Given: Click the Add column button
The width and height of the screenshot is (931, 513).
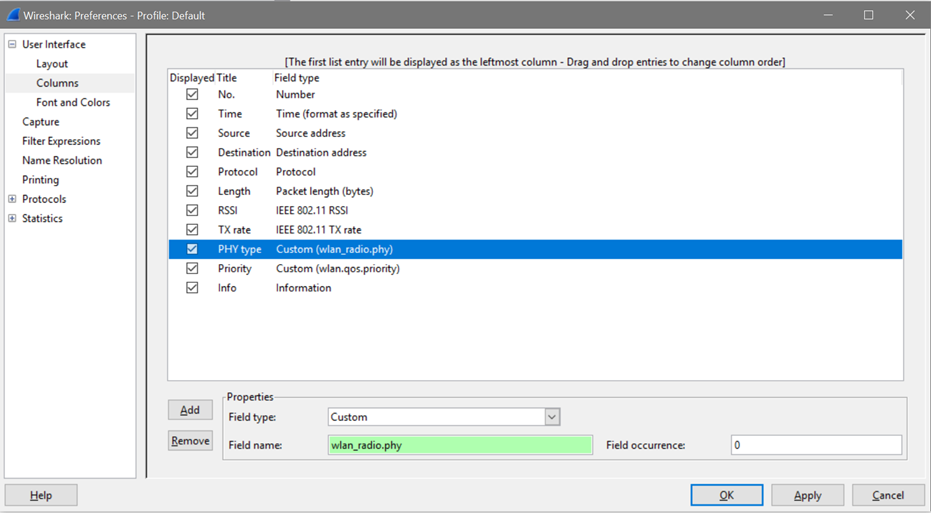Looking at the screenshot, I should (190, 410).
